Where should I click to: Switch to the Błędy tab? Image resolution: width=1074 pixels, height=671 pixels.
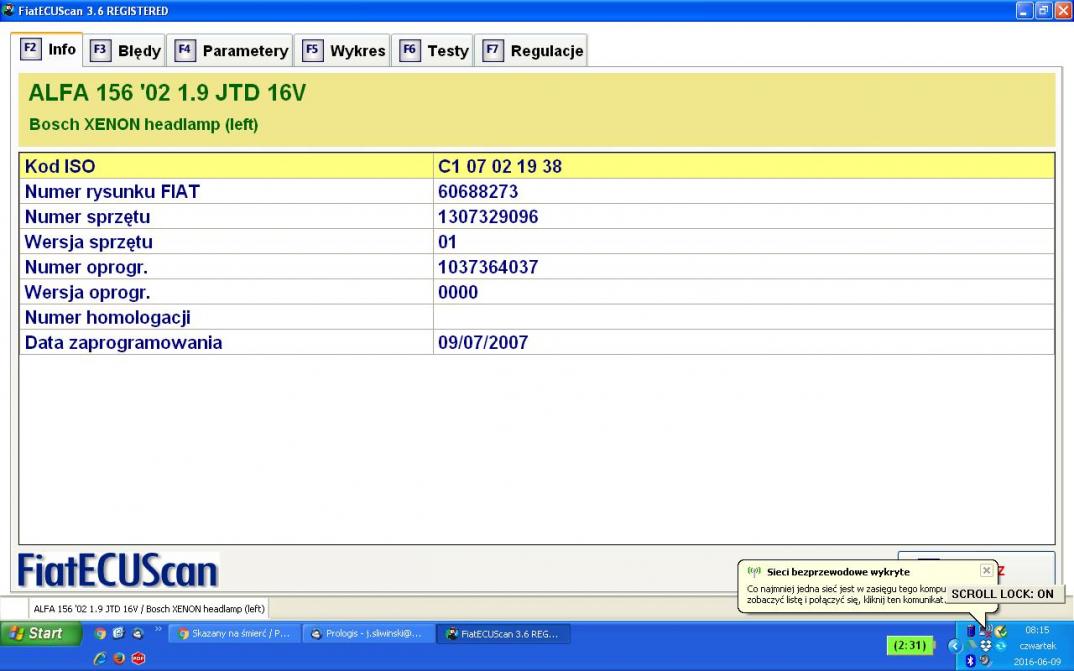tap(126, 51)
